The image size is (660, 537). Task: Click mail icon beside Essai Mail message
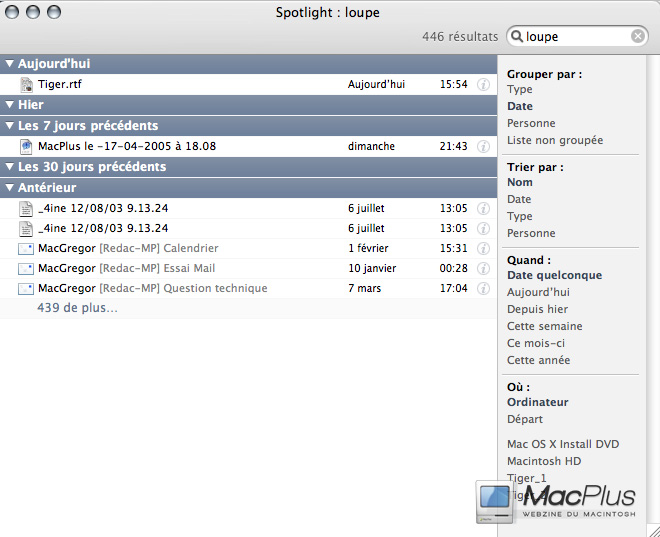[x=26, y=268]
